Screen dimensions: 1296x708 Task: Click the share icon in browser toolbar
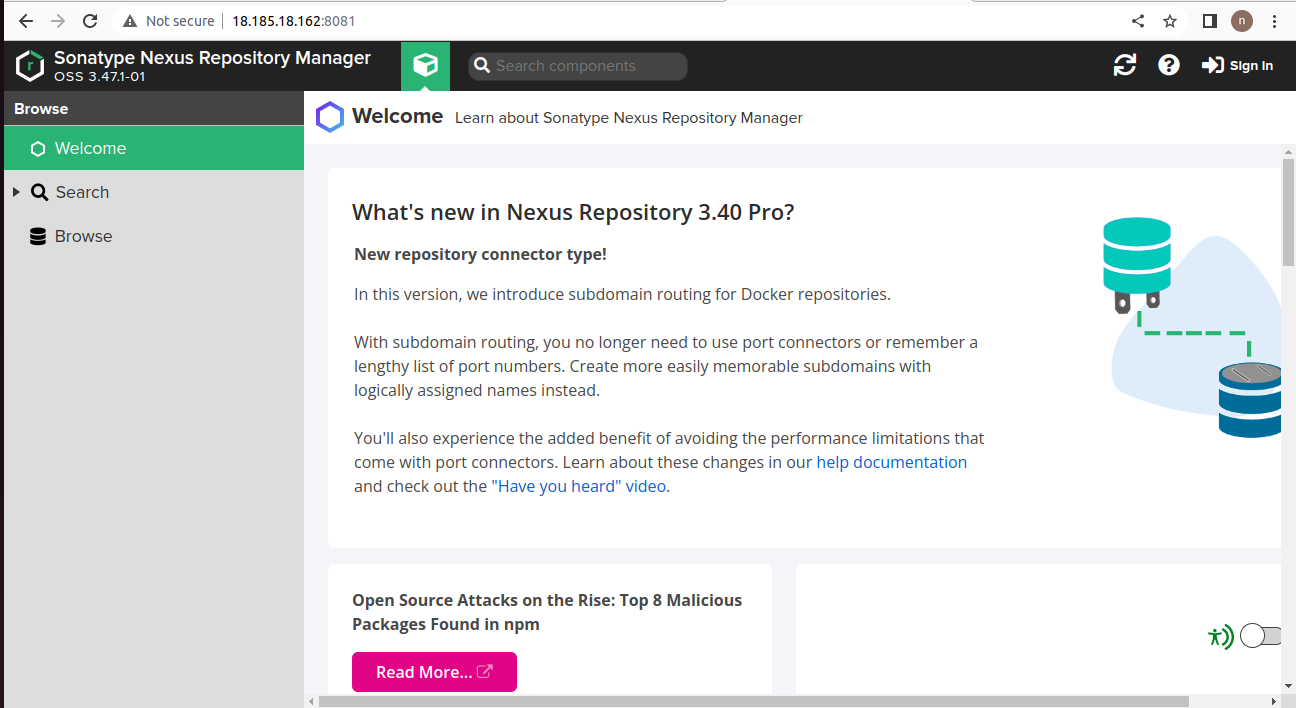(1137, 20)
